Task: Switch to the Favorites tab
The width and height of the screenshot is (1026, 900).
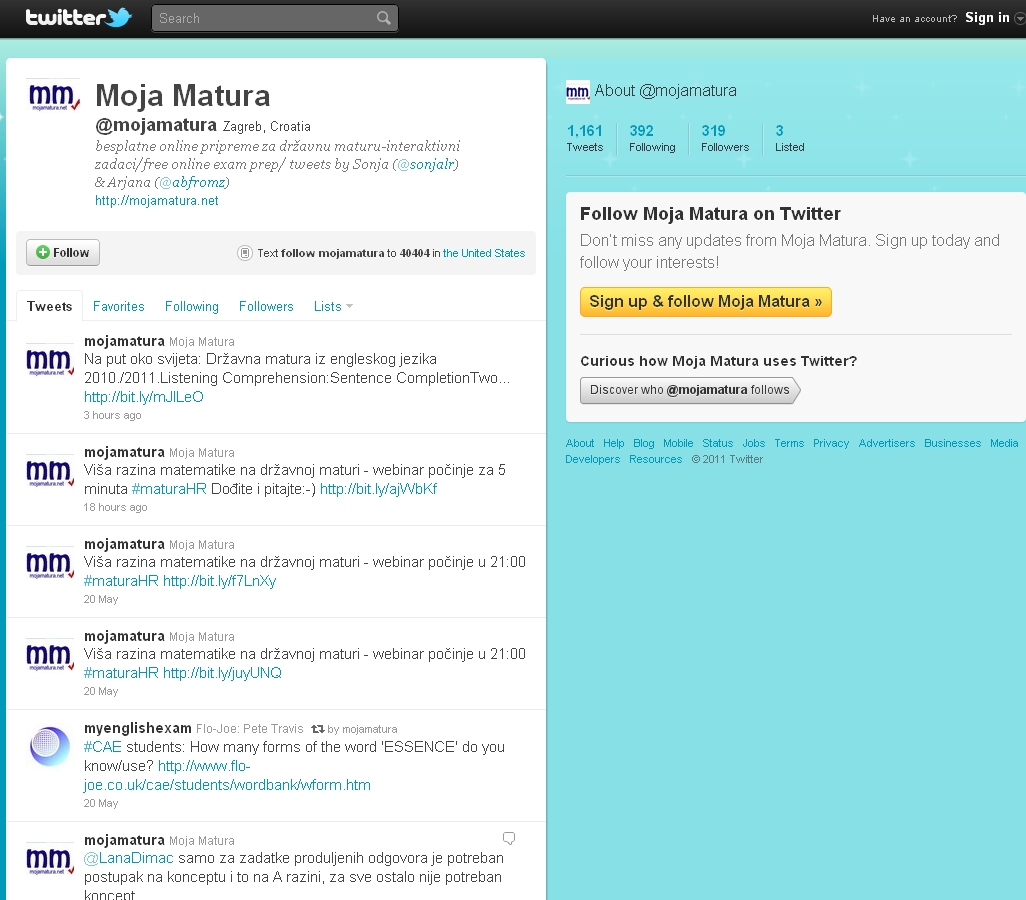Action: [x=118, y=307]
